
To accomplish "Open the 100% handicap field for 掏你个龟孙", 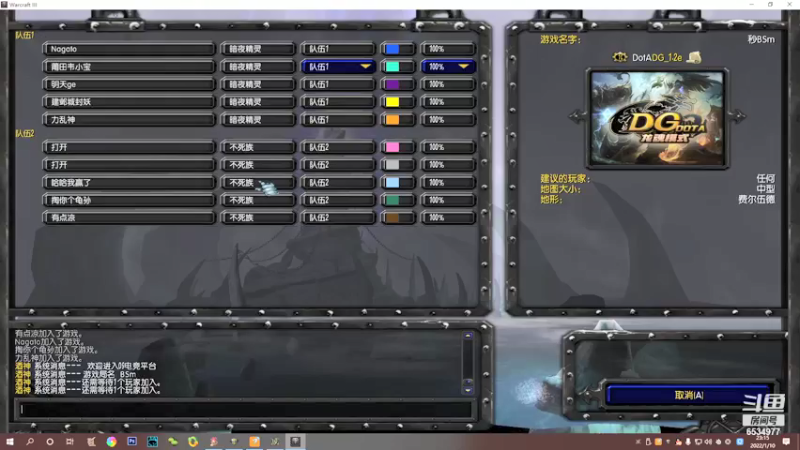I will pos(448,200).
